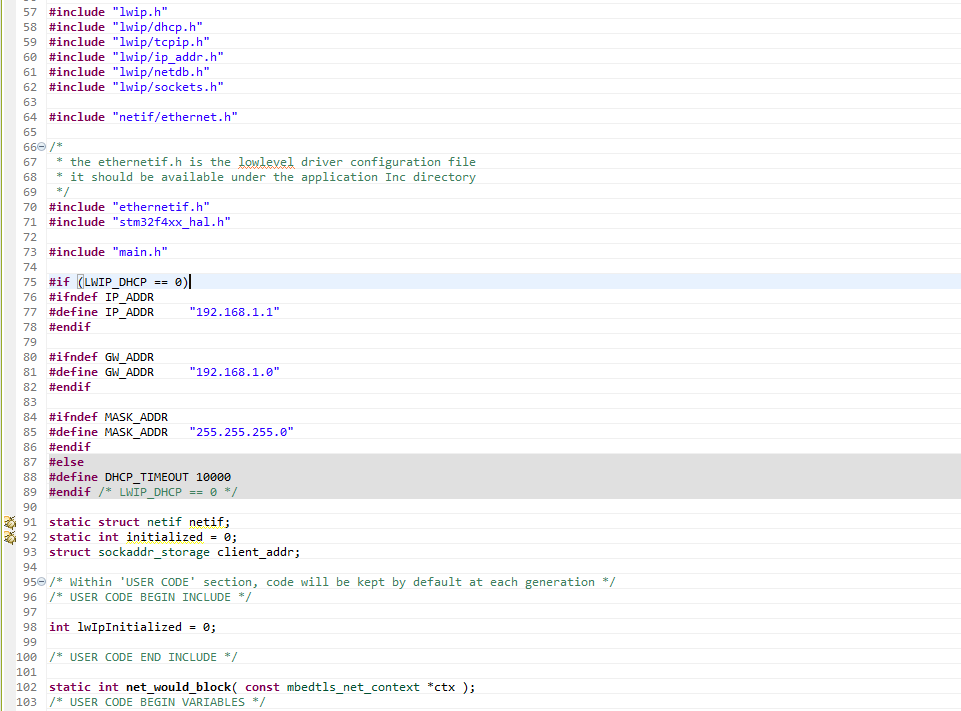Click the GW_ADDR string "192.168.1.0"
This screenshot has height=711, width=961.
pyautogui.click(x=234, y=371)
